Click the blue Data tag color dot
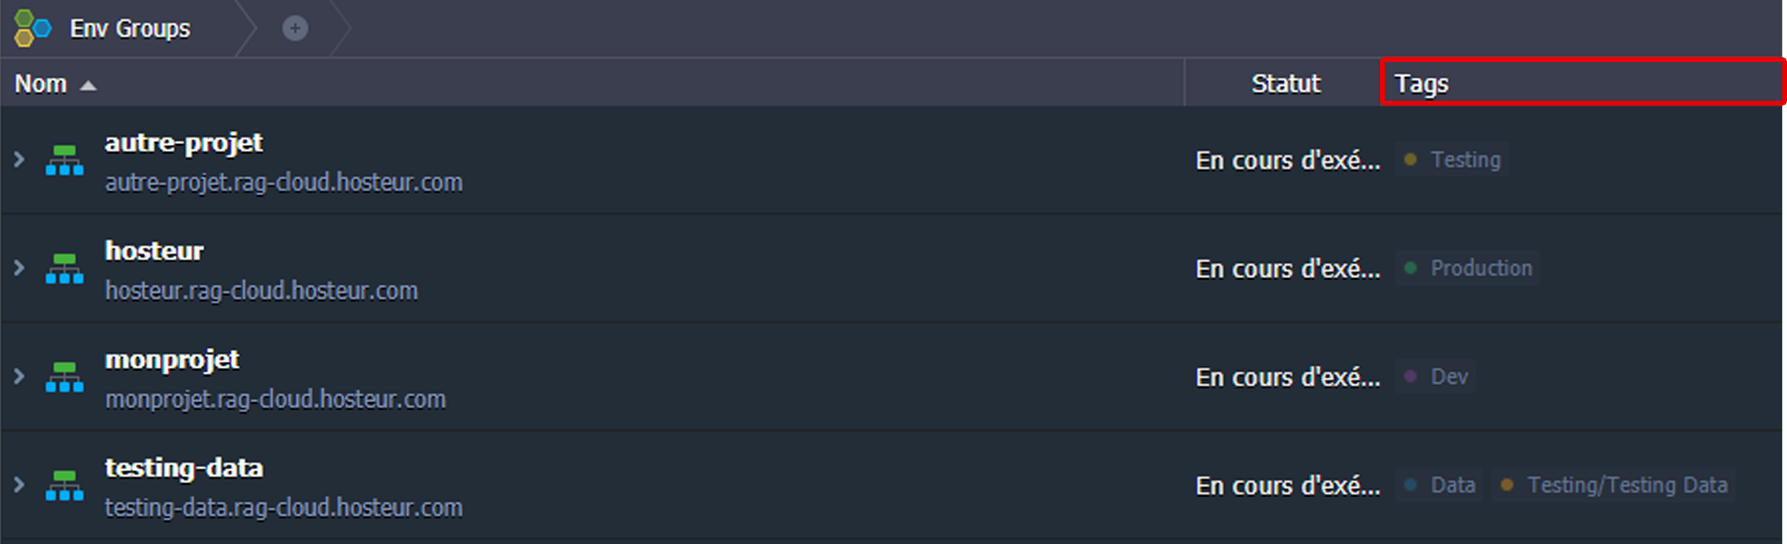Screen dimensions: 1787x544 pos(1410,485)
